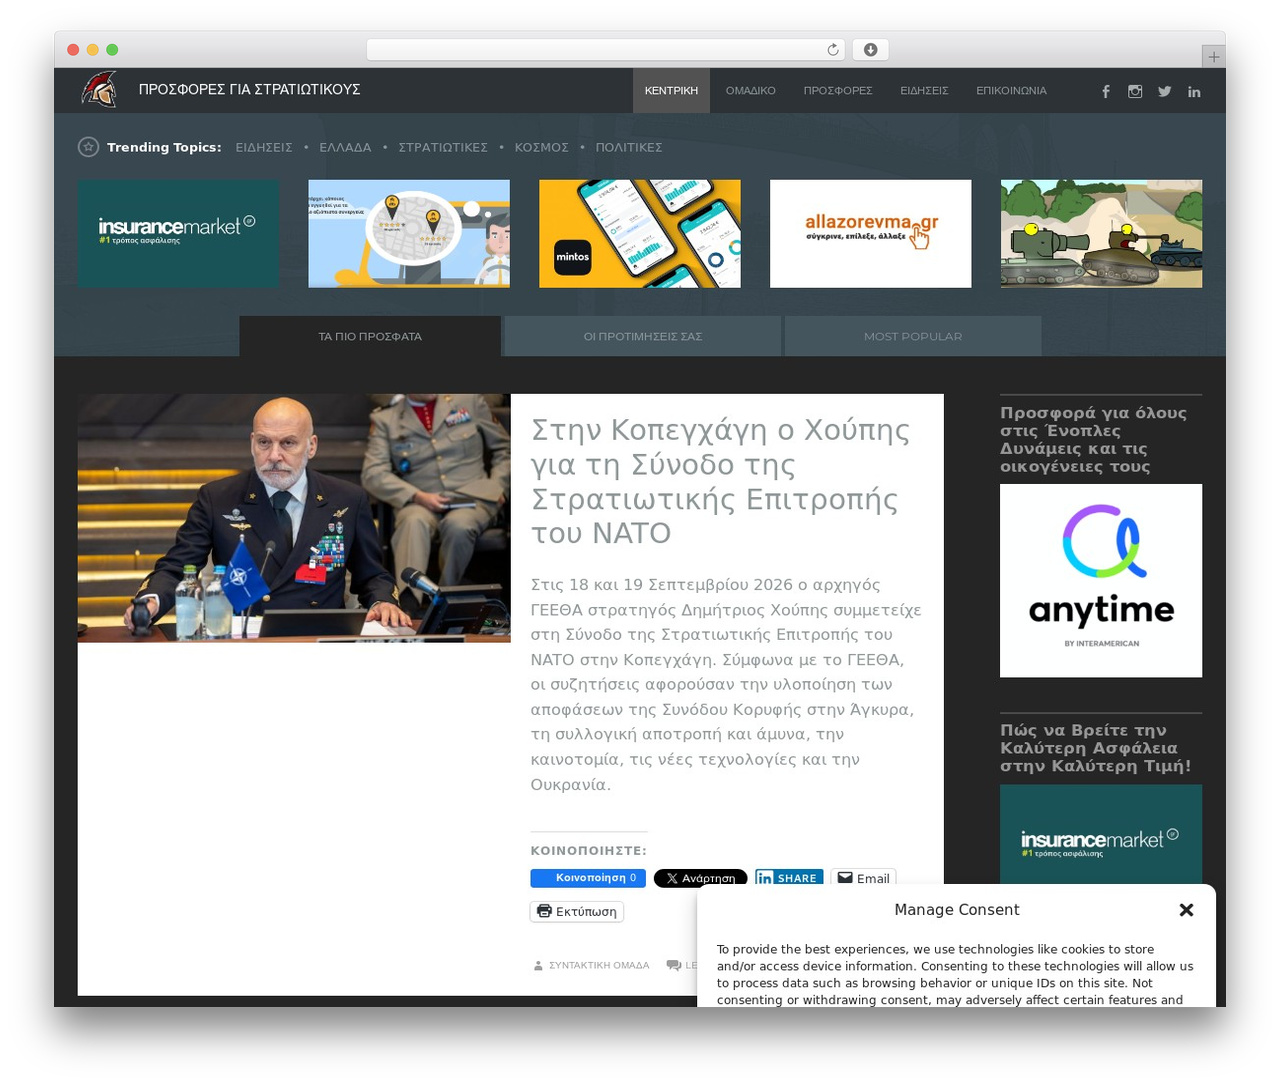The image size is (1280, 1084).
Task: Click the Facebook Κοινοποίηση share button
Action: pyautogui.click(x=588, y=878)
